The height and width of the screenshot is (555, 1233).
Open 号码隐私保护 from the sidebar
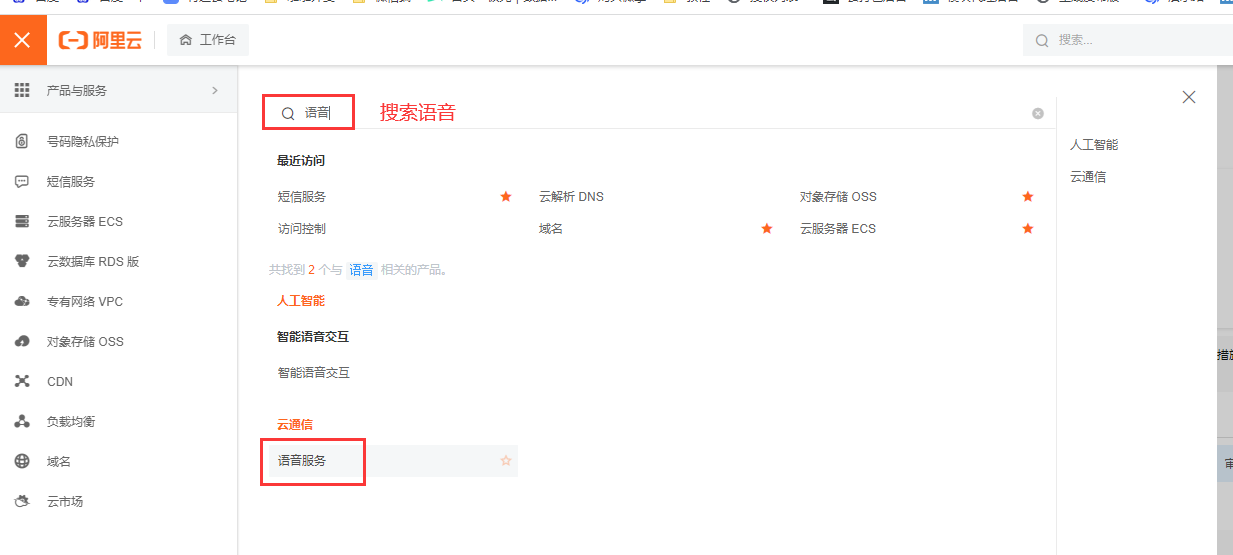83,142
